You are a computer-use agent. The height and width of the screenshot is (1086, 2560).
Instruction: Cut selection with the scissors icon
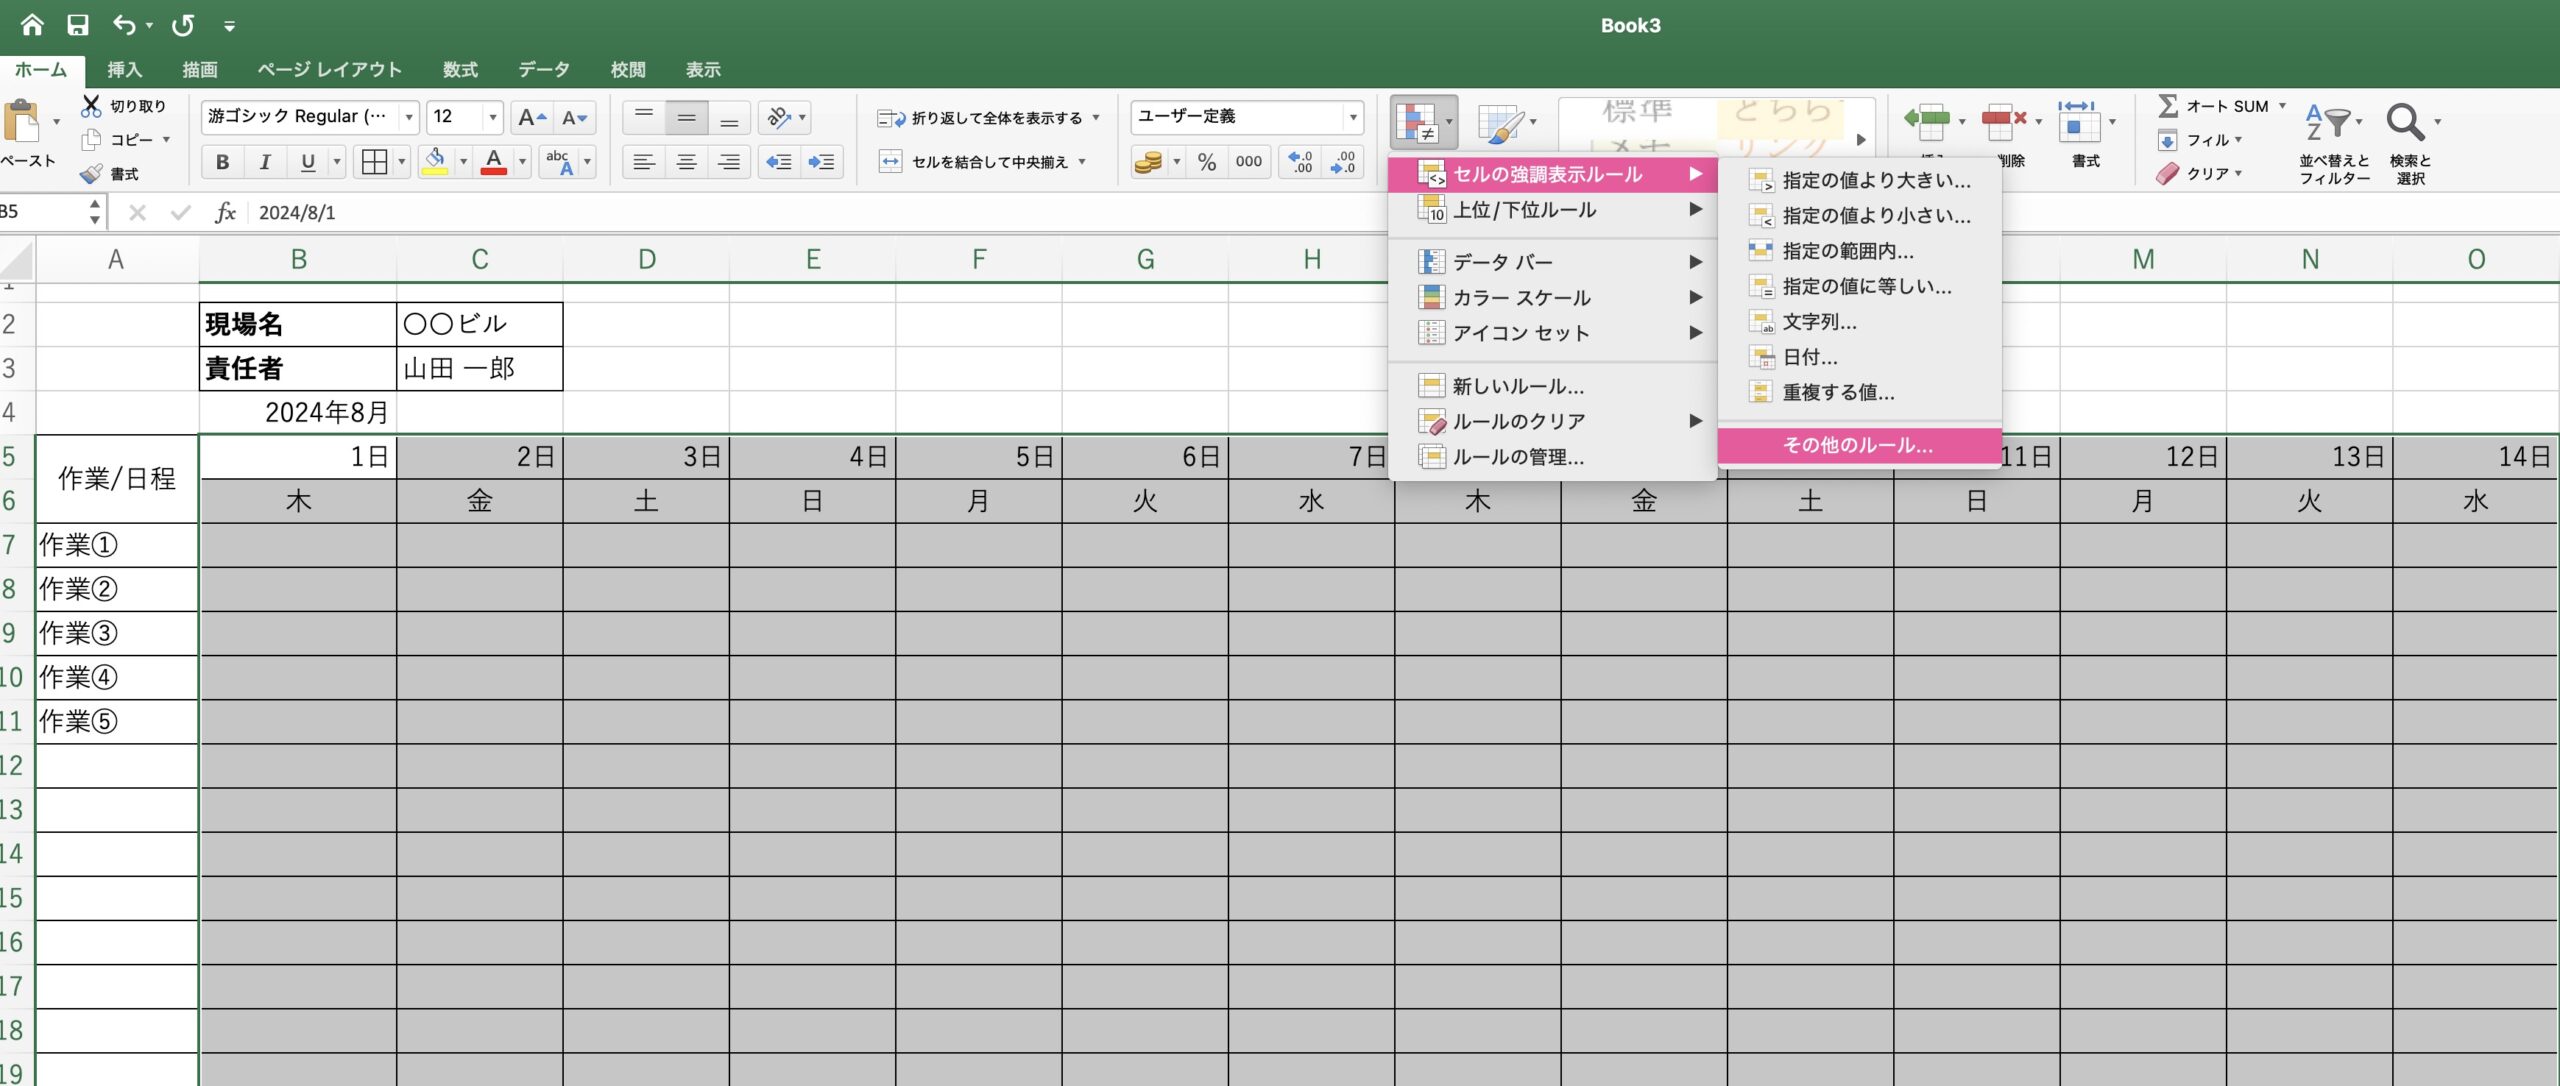[91, 105]
